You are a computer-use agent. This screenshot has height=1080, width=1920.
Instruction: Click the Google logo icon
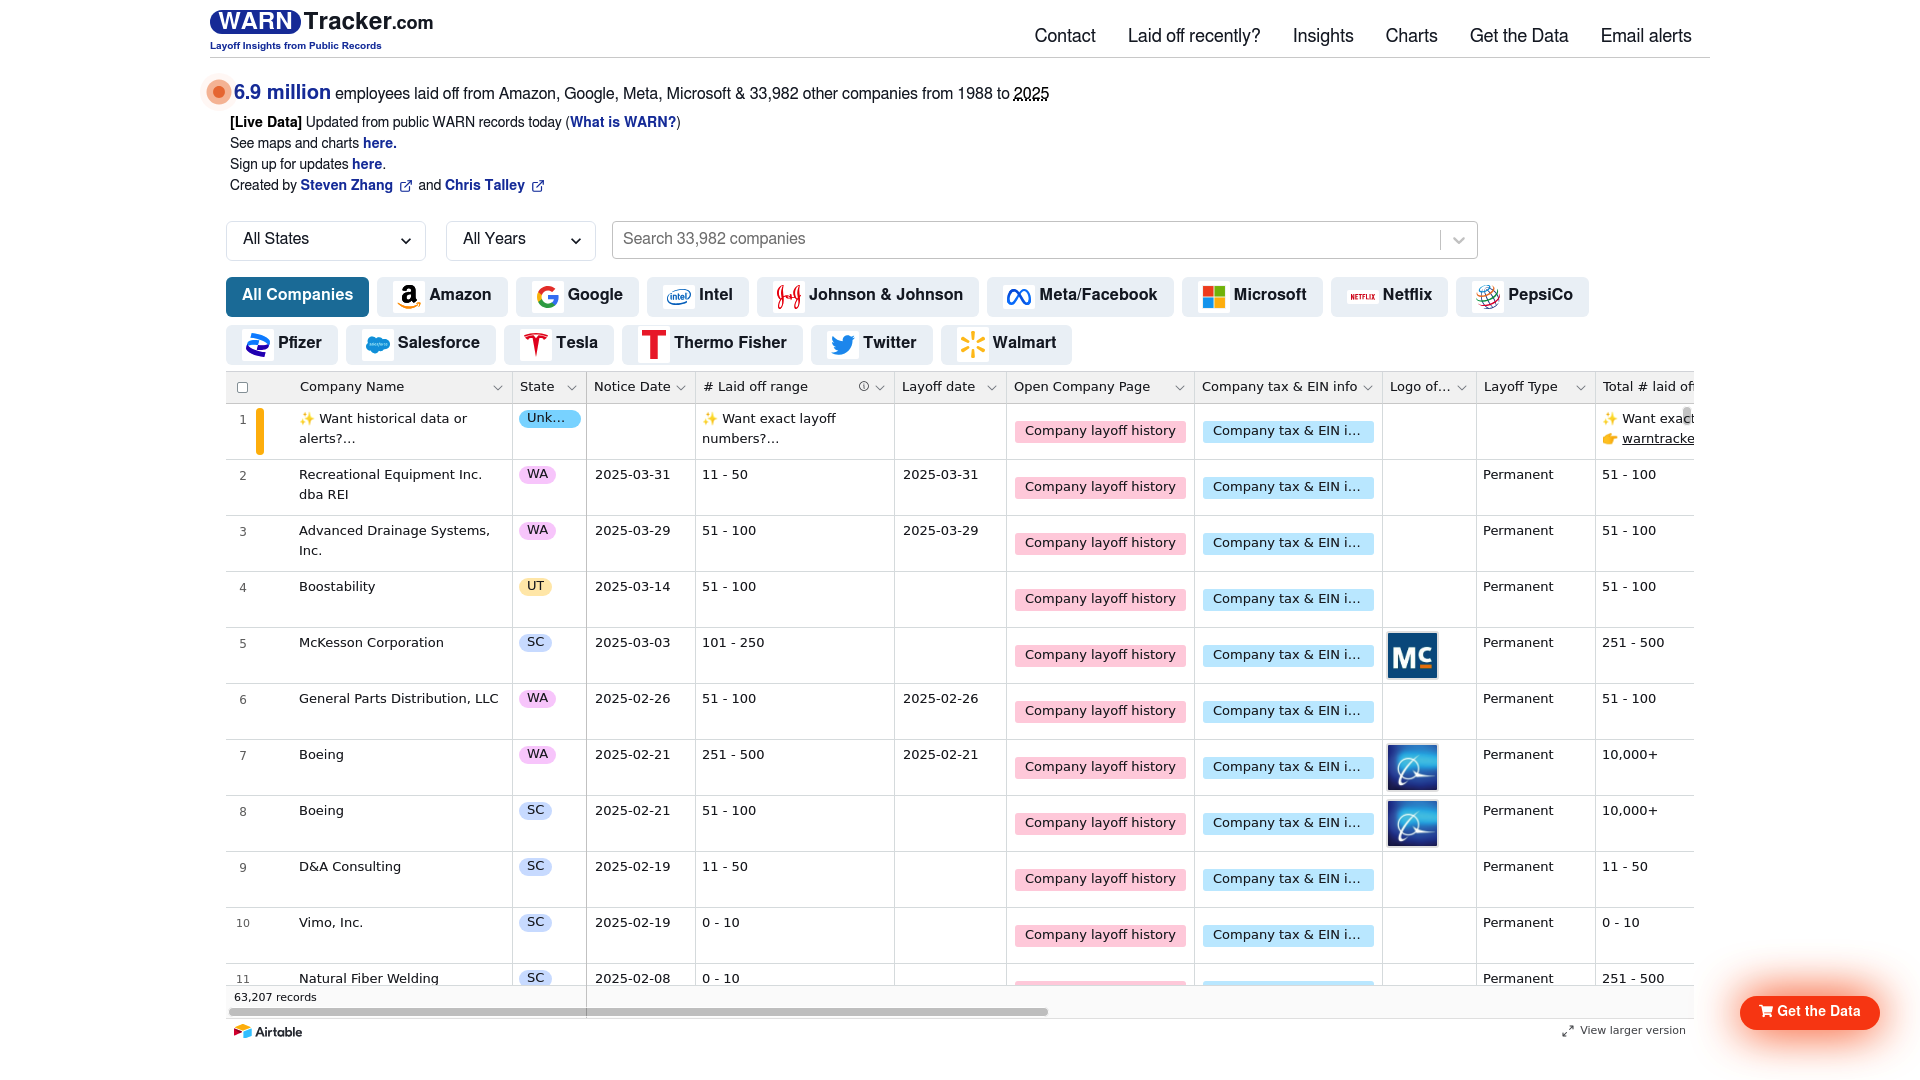[x=547, y=296]
